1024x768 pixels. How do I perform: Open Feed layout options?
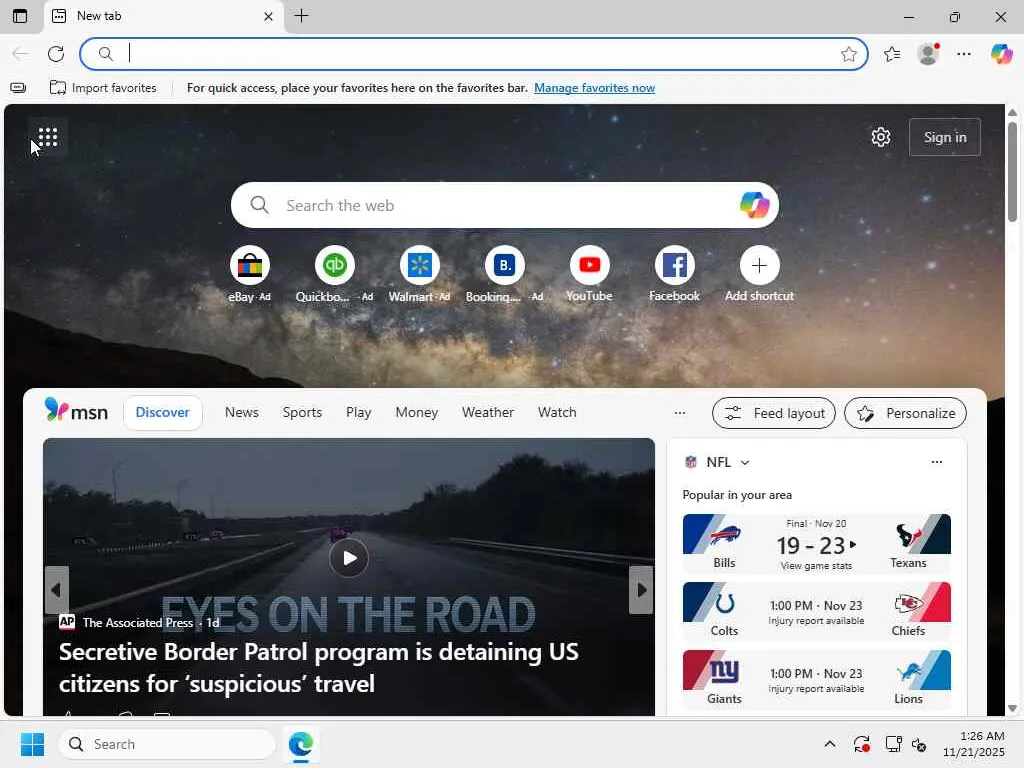click(x=774, y=413)
